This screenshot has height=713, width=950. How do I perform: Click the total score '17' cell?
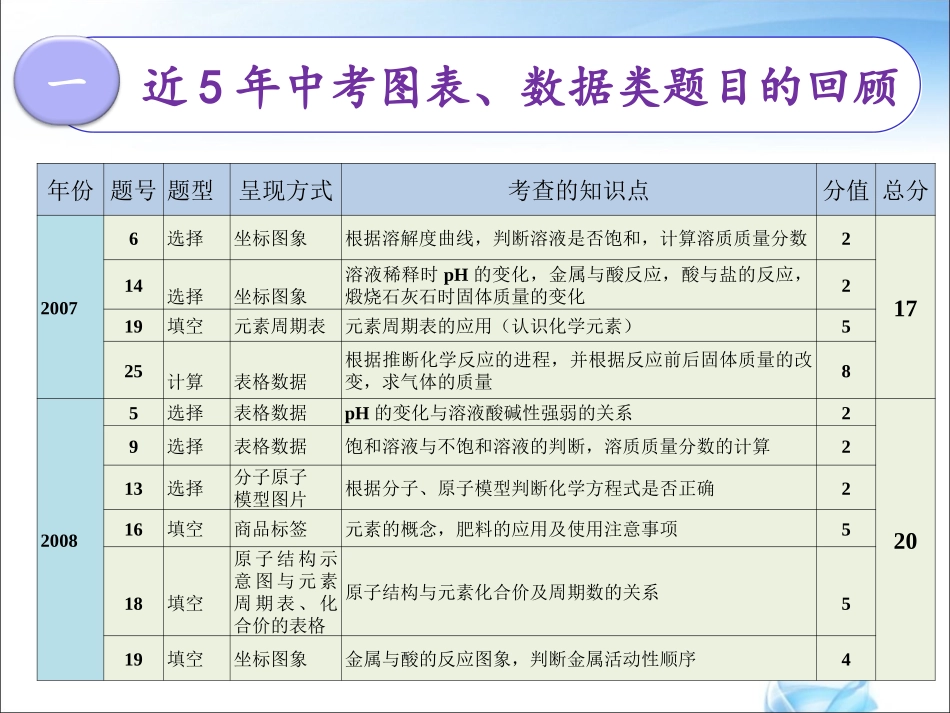(x=905, y=308)
